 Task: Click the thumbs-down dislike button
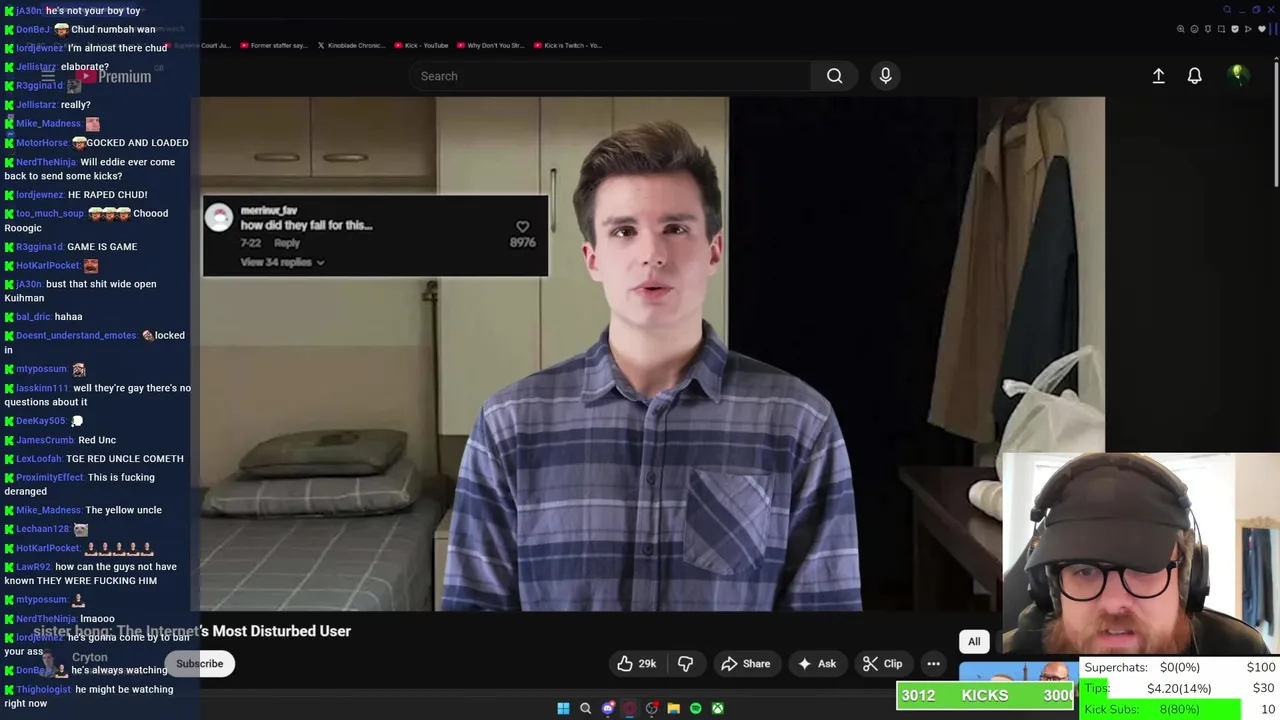[x=685, y=664]
